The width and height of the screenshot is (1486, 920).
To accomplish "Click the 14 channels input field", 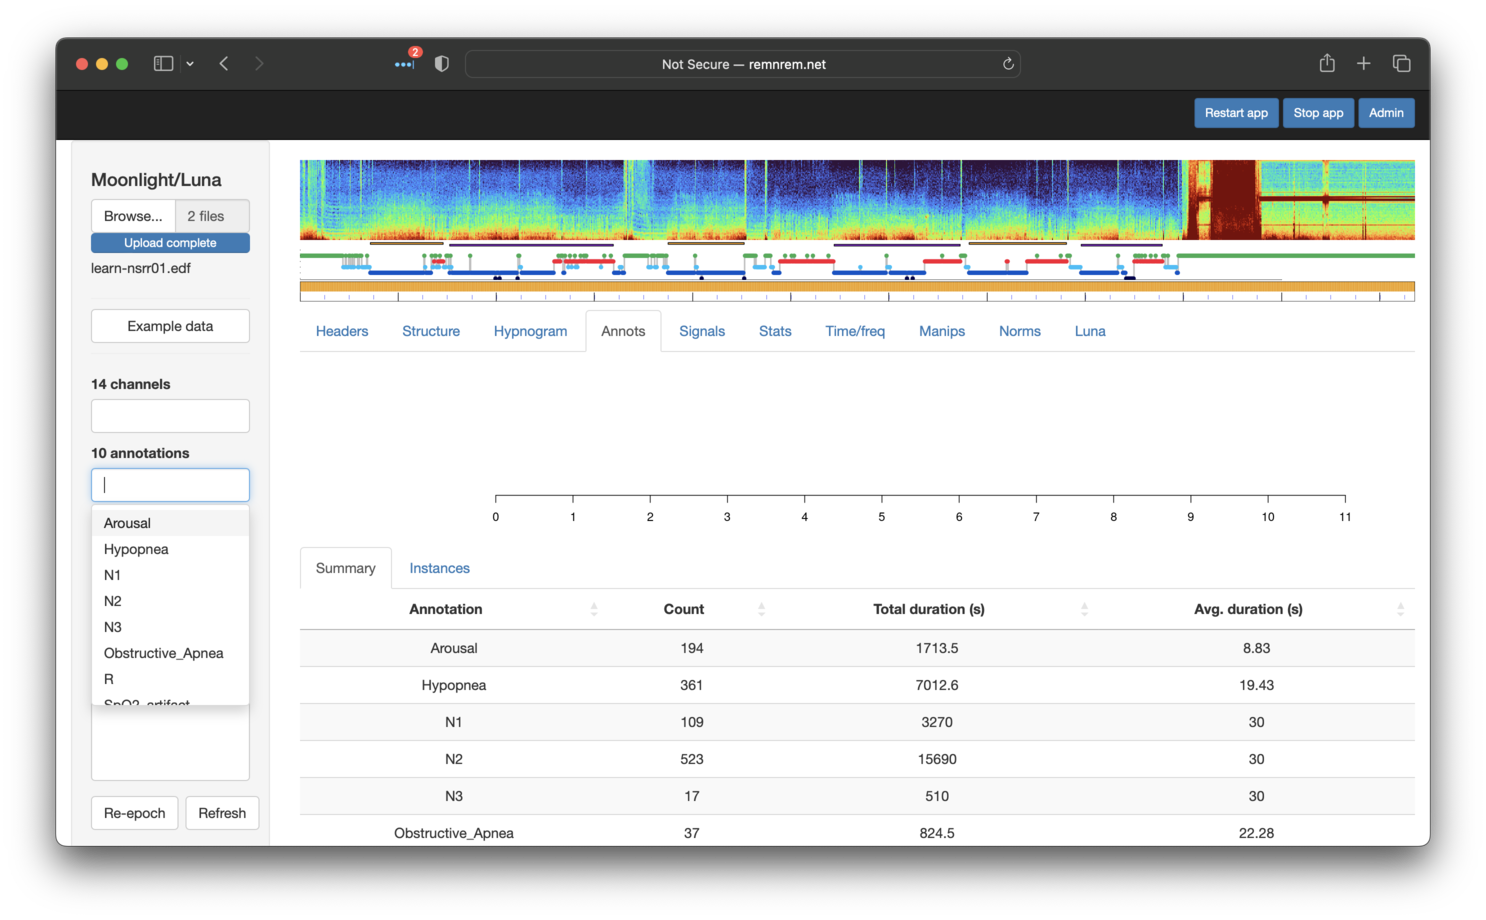I will [170, 416].
